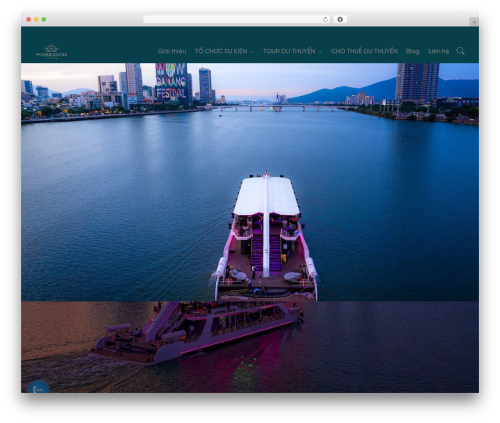Minimize window with yellow button
500x423 pixels.
(36, 19)
